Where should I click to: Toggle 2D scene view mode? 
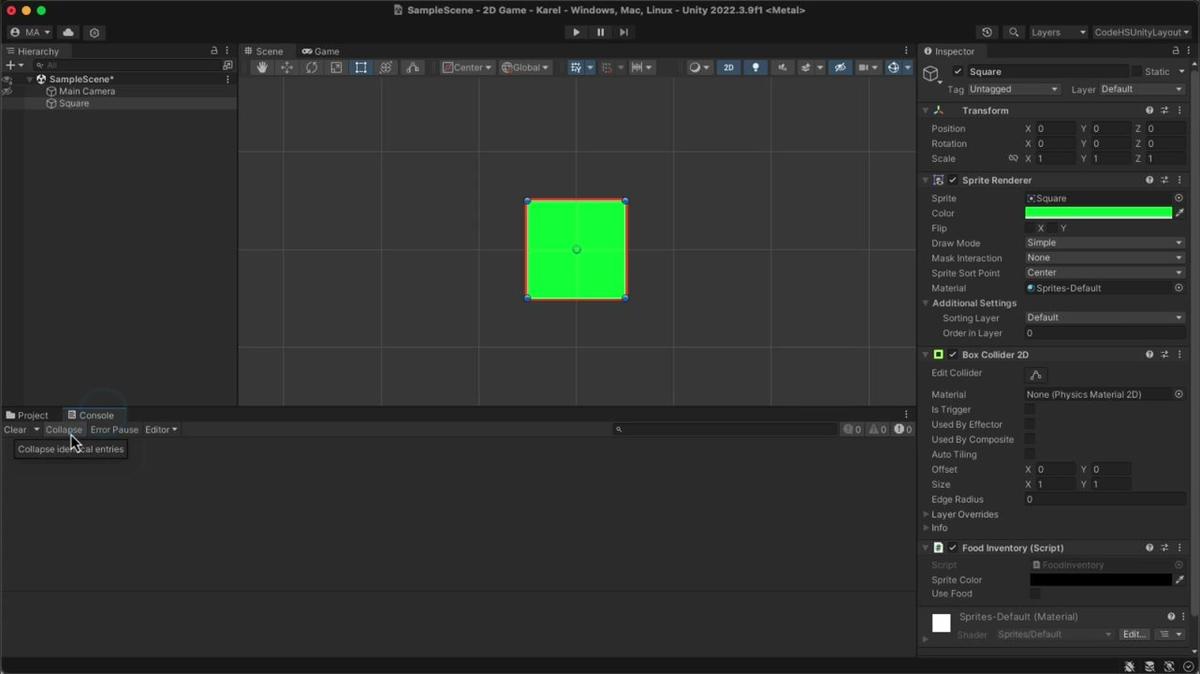pyautogui.click(x=728, y=67)
